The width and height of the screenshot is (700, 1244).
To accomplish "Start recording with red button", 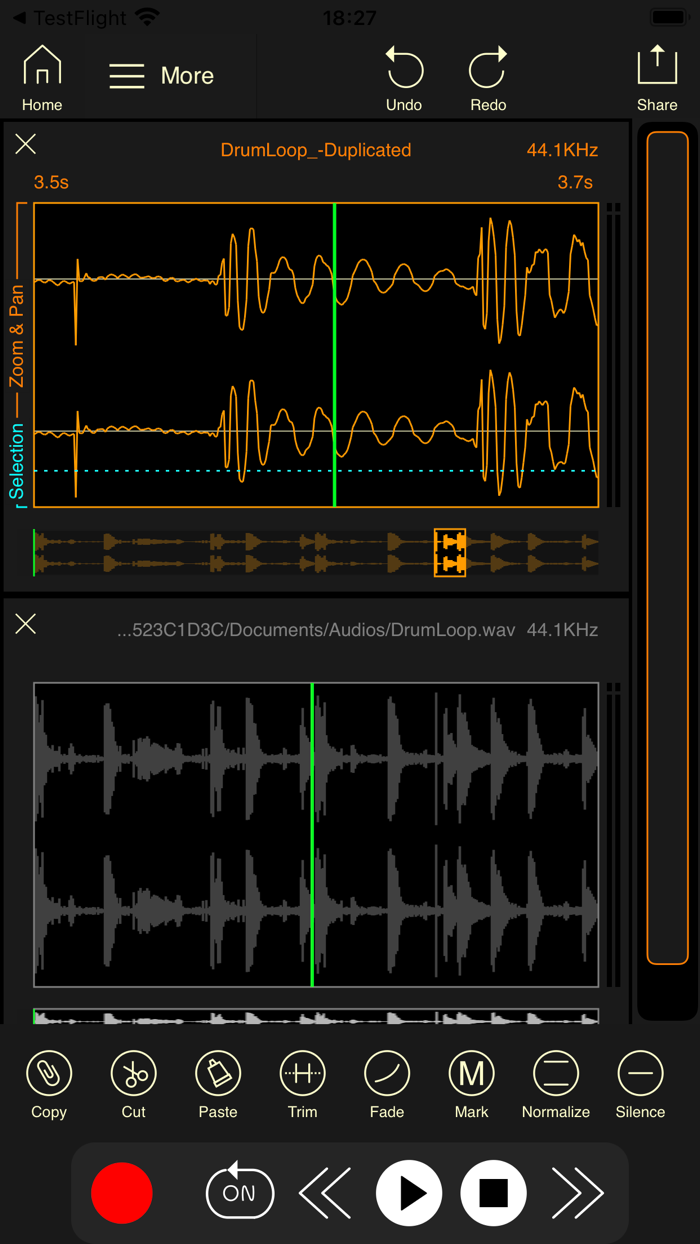I will click(x=122, y=1193).
